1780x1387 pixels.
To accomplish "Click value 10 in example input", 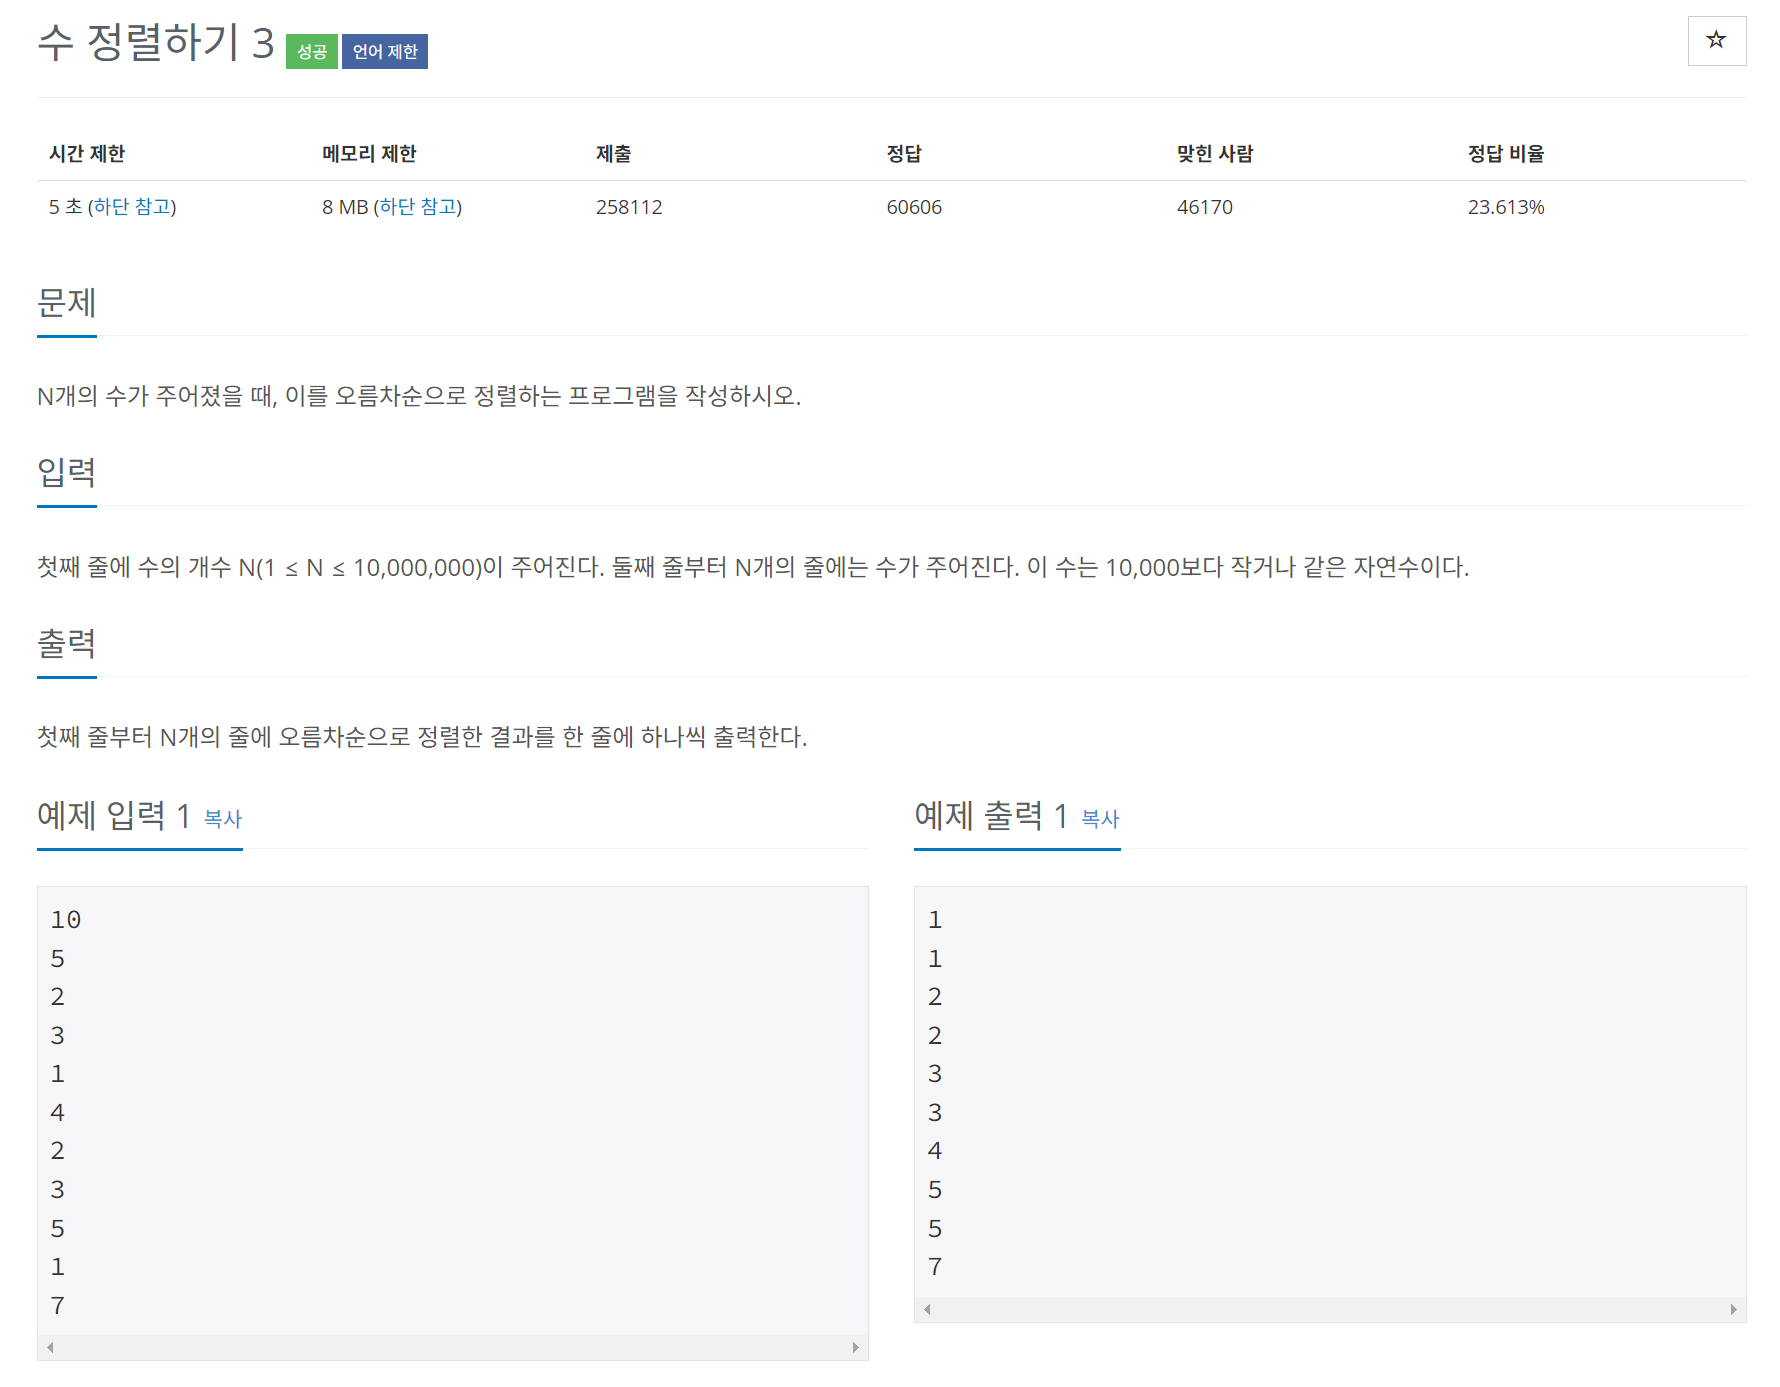I will pyautogui.click(x=66, y=920).
